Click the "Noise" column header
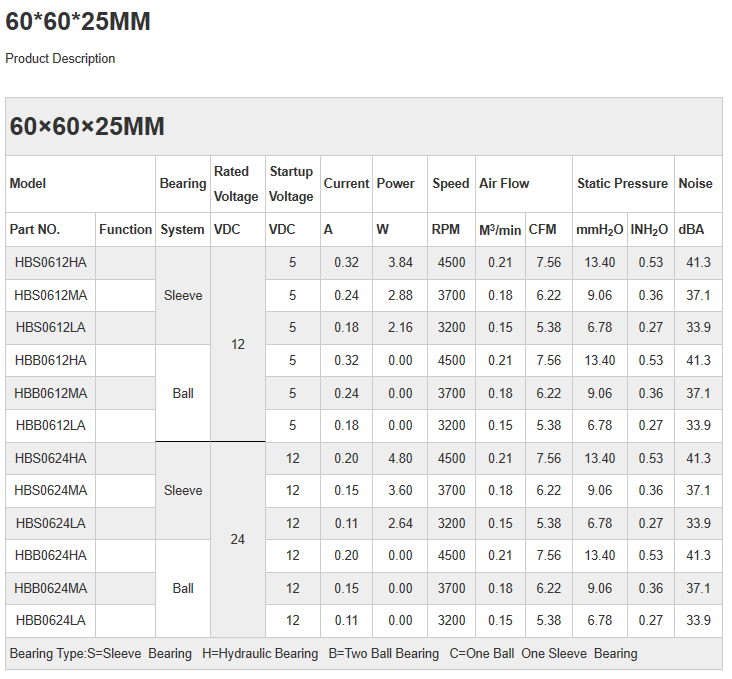The image size is (732, 679). coord(695,184)
